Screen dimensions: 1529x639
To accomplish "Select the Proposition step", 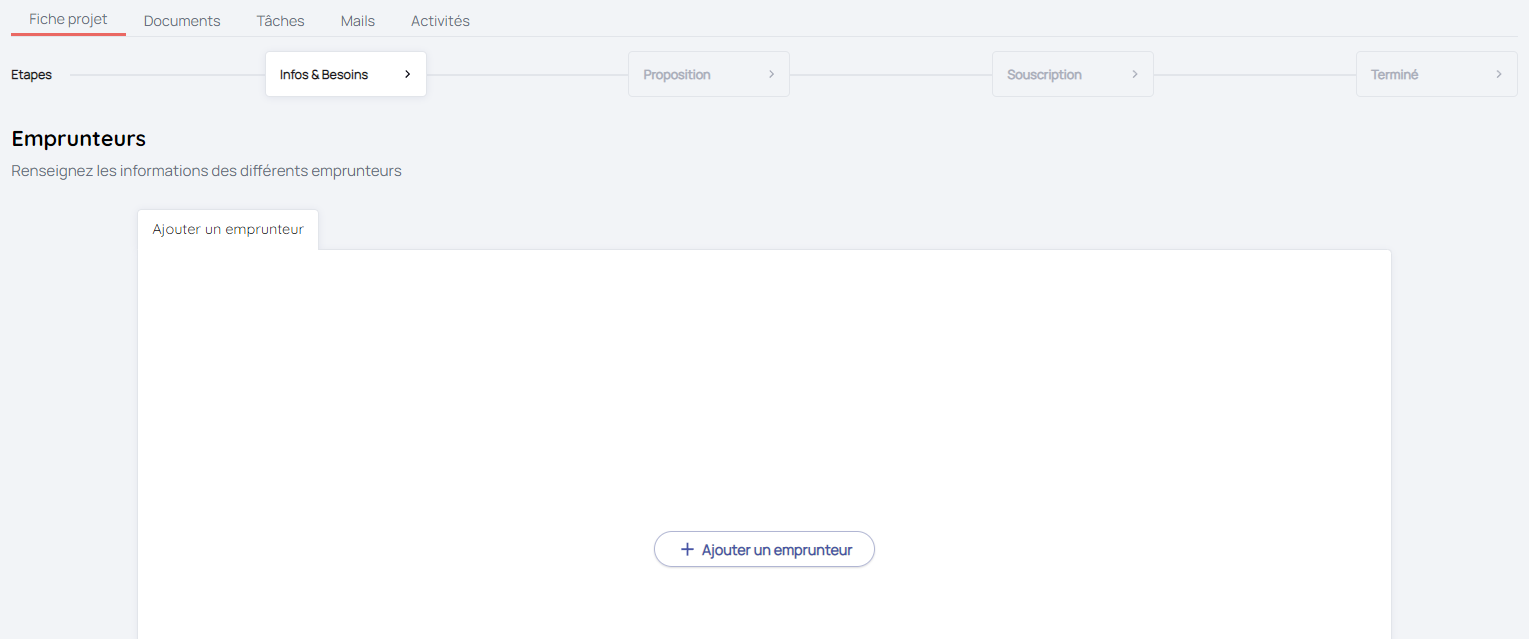I will click(x=677, y=75).
